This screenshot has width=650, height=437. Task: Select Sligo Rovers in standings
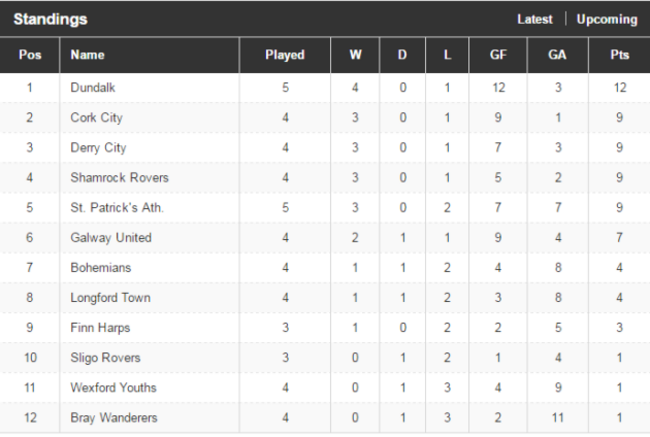tap(105, 357)
